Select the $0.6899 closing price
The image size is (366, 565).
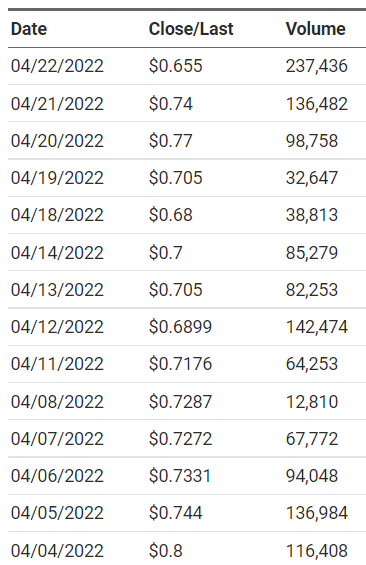(180, 327)
